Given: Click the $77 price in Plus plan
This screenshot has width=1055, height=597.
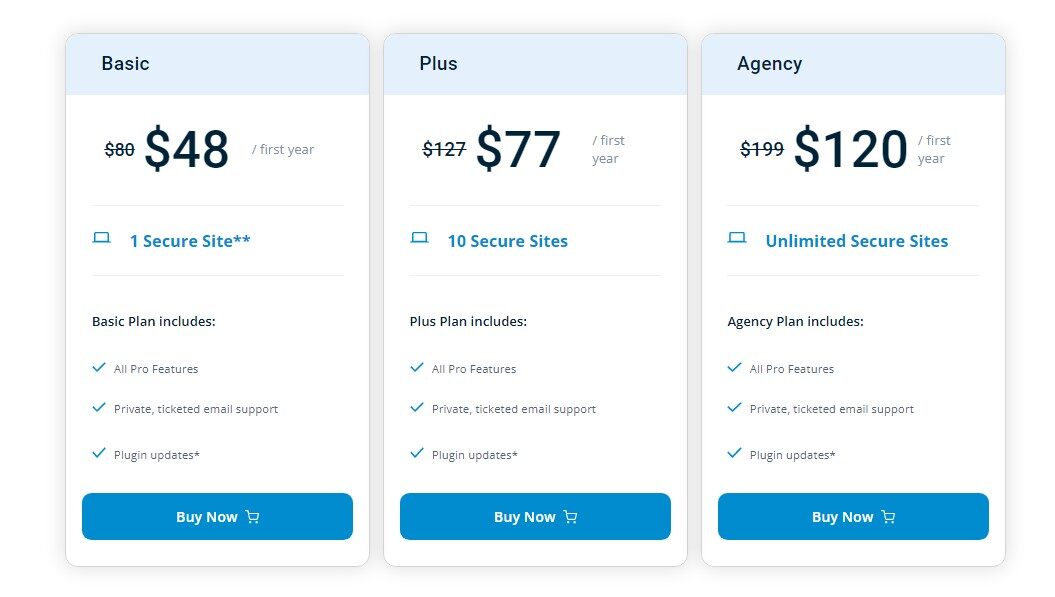Looking at the screenshot, I should pos(518,149).
